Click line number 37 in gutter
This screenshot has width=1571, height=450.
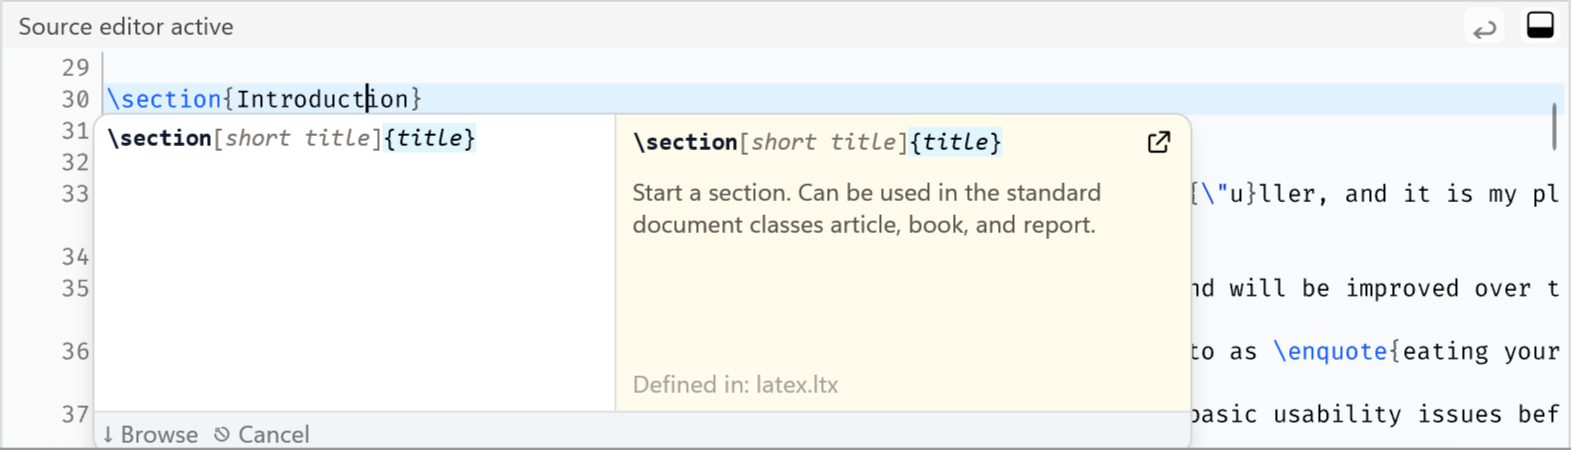(x=75, y=414)
